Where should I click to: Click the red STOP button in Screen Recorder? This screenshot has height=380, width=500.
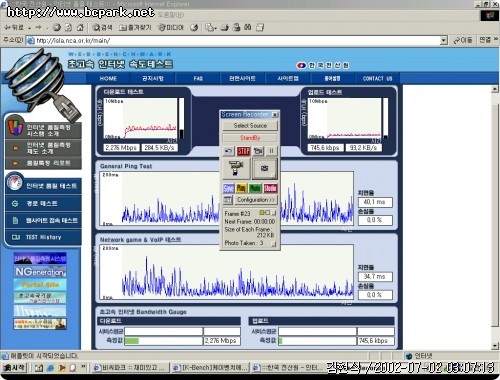coord(243,151)
